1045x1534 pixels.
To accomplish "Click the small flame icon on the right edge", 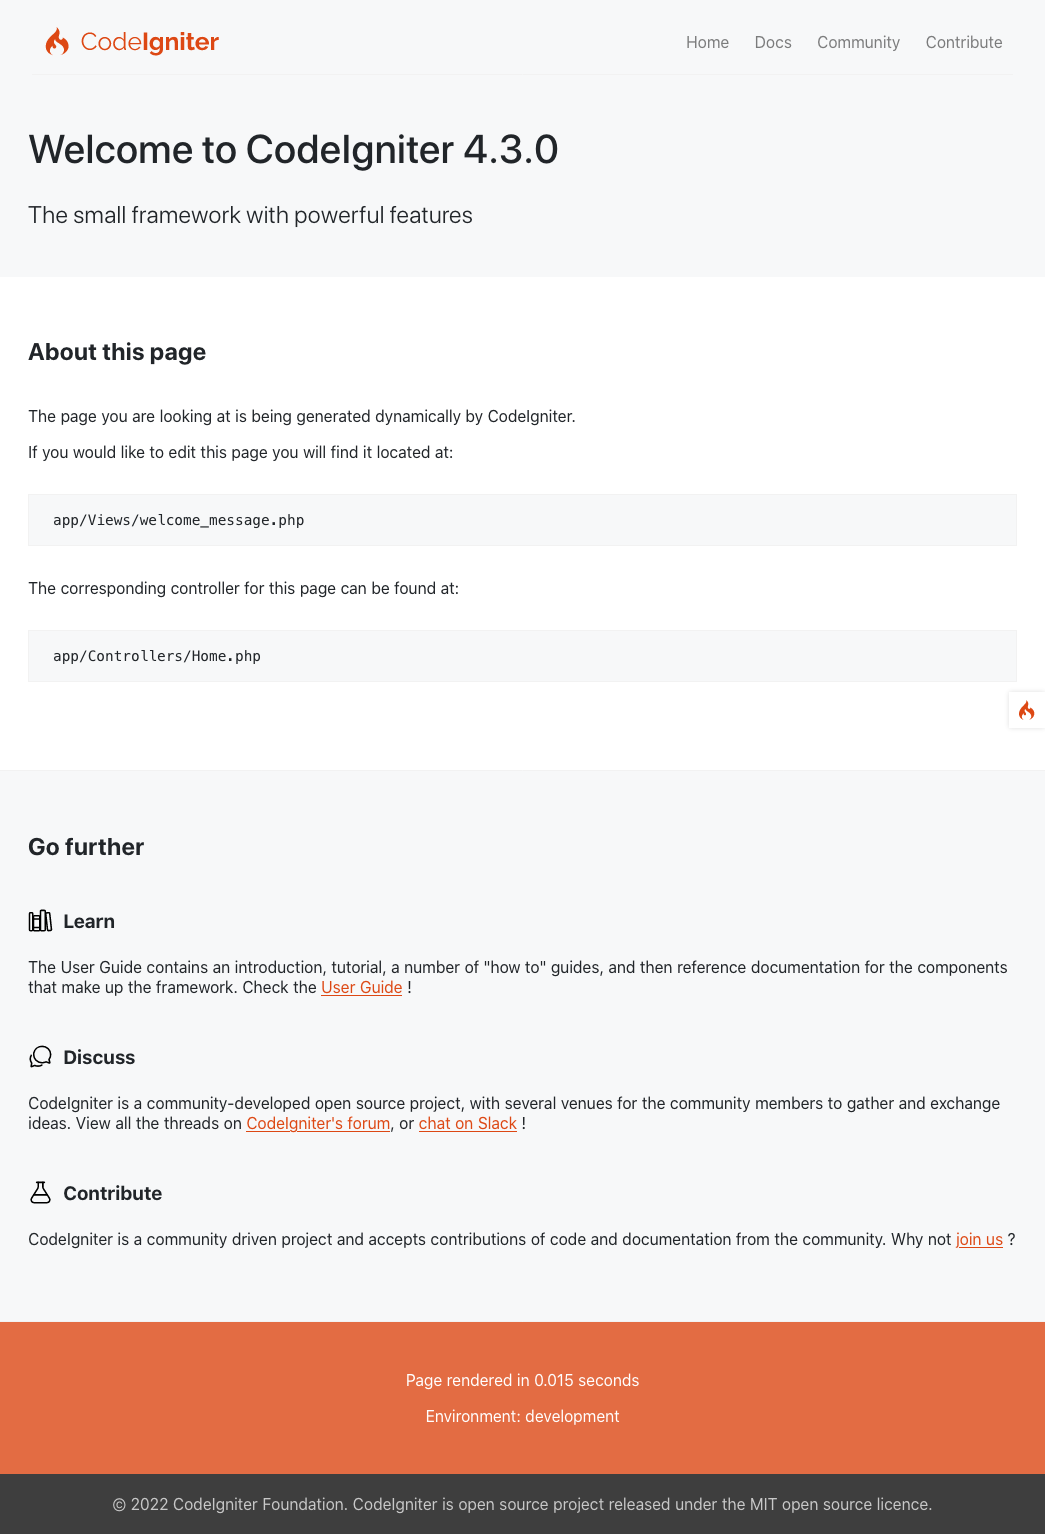I will [x=1027, y=710].
